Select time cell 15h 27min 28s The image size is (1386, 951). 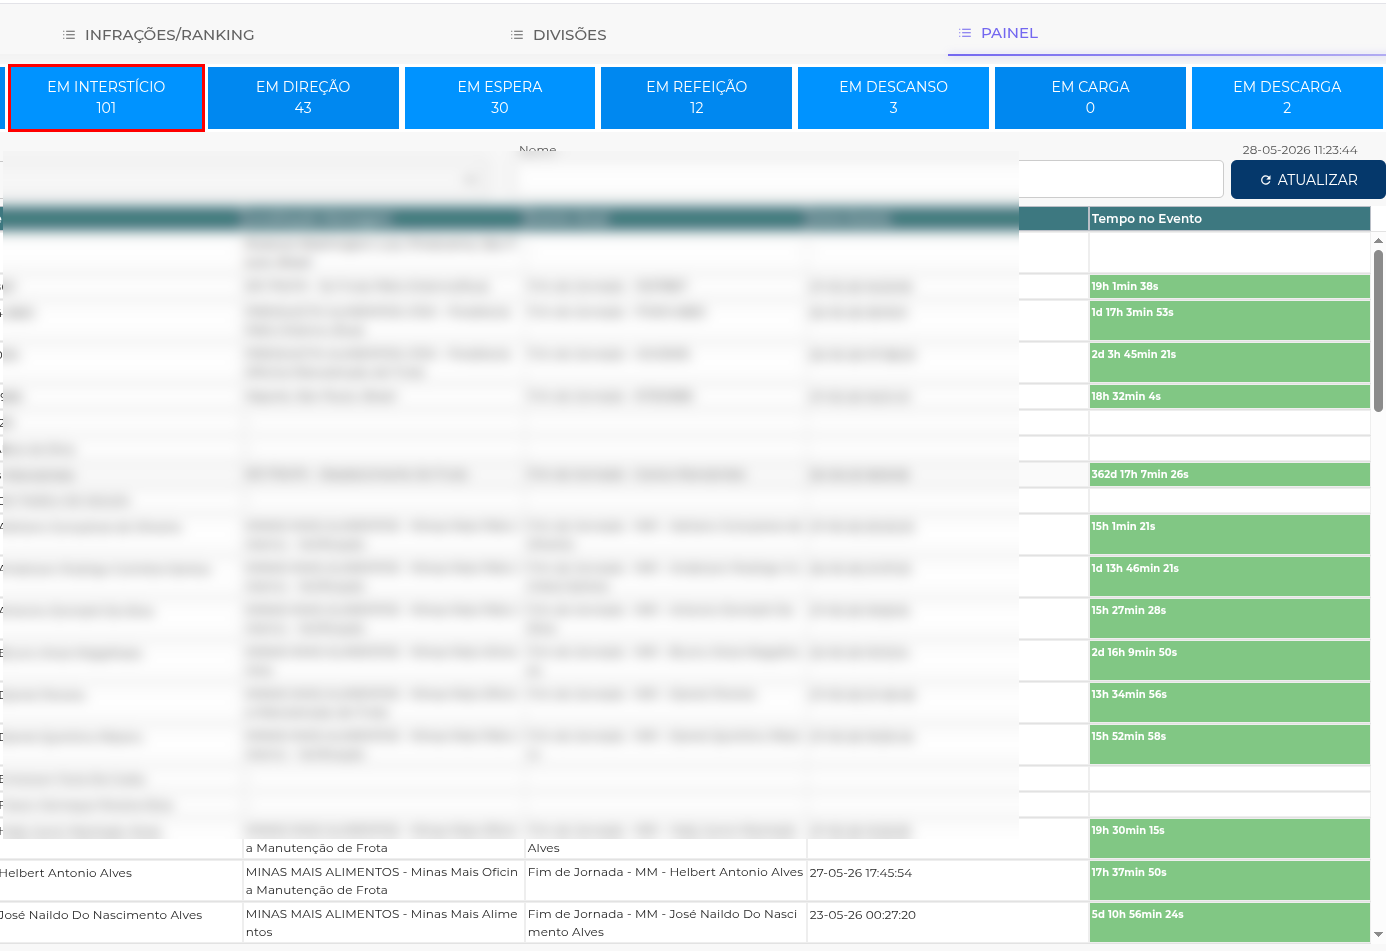coord(1229,619)
